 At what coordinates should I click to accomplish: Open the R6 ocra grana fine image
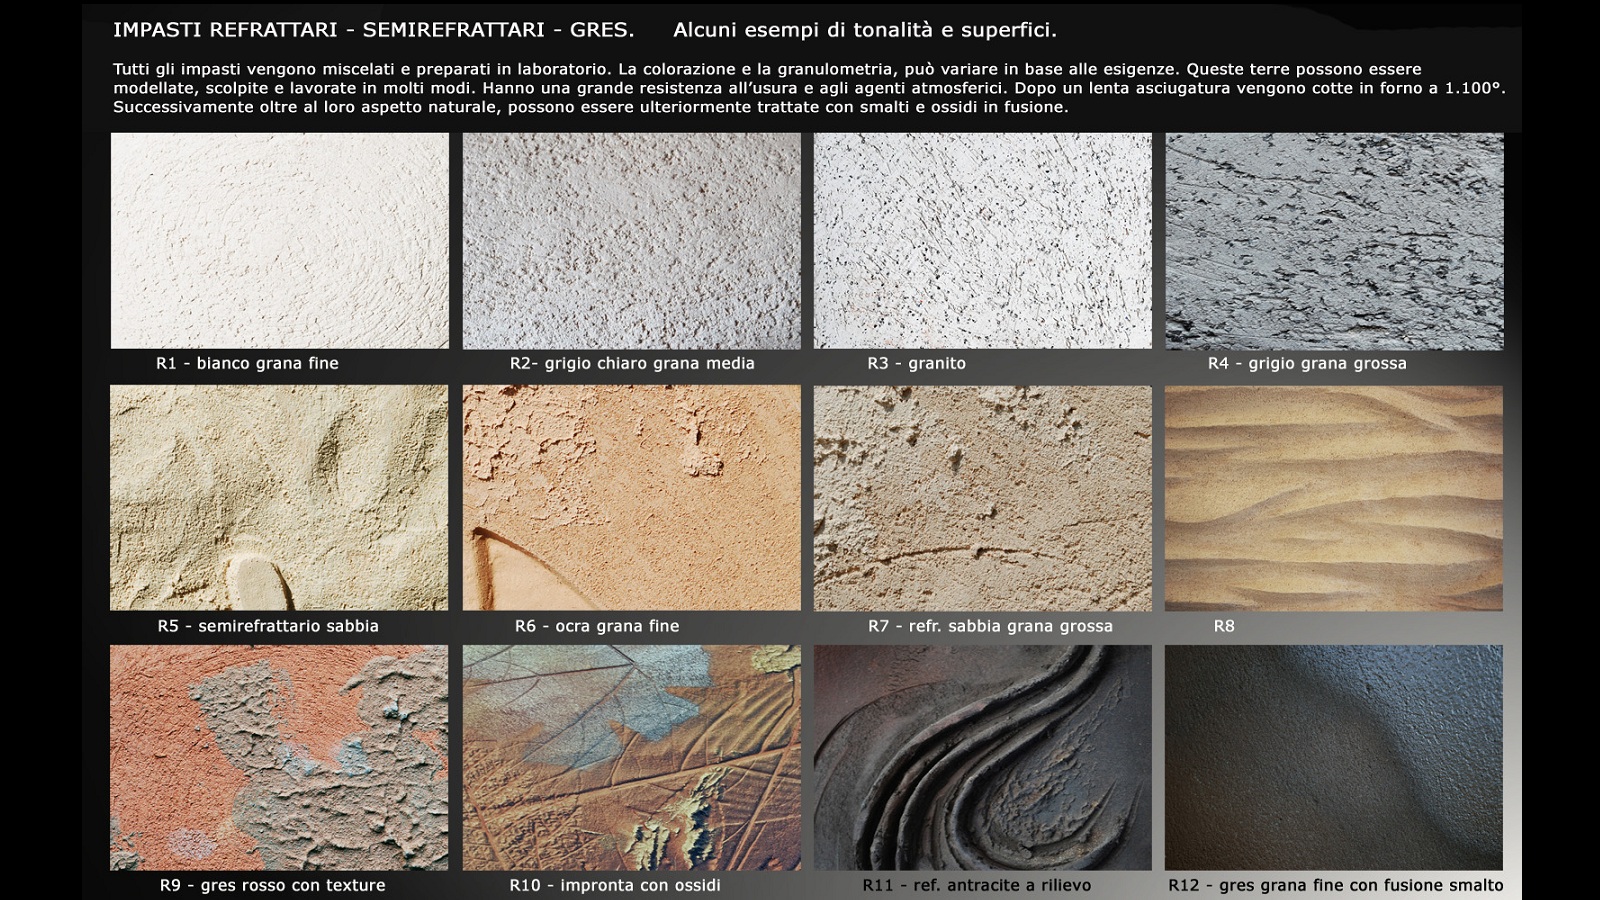[x=632, y=498]
